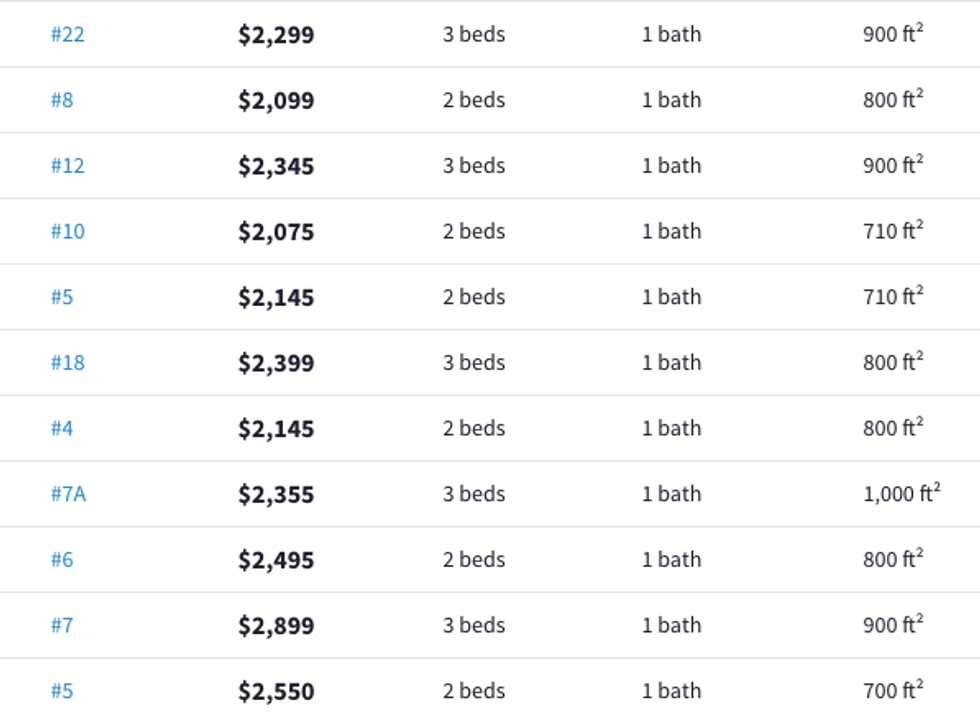Open unit #6 listing link
The image size is (980, 717).
[x=62, y=560]
